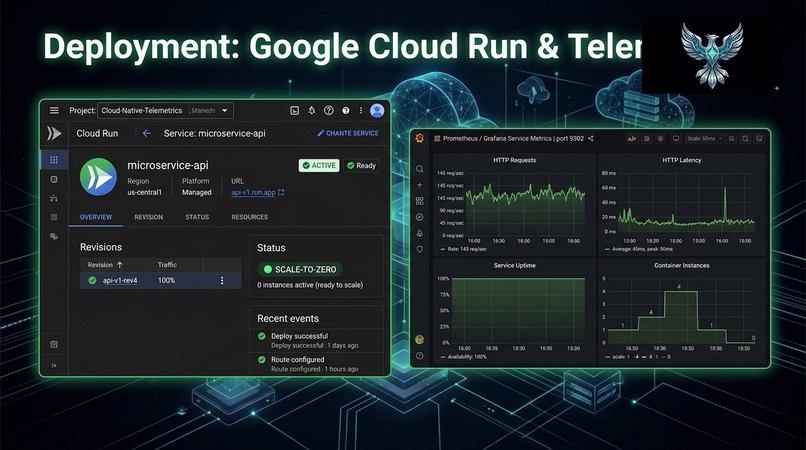Screen dimensions: 806x450
Task: Open the api-v1-rev4 revision link
Action: click(x=120, y=280)
